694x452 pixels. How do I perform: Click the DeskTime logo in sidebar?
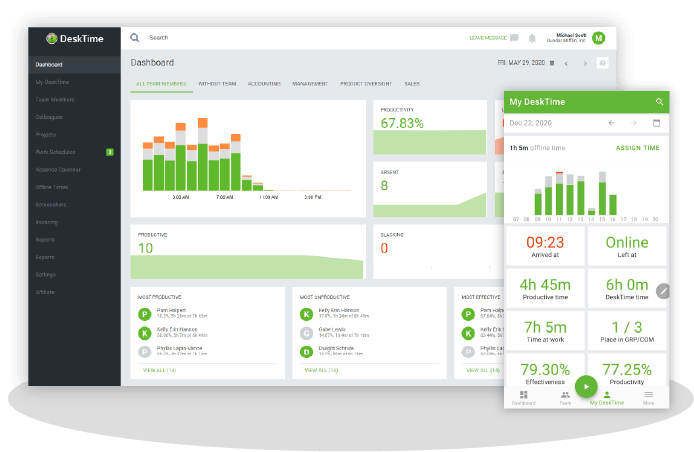[75, 39]
